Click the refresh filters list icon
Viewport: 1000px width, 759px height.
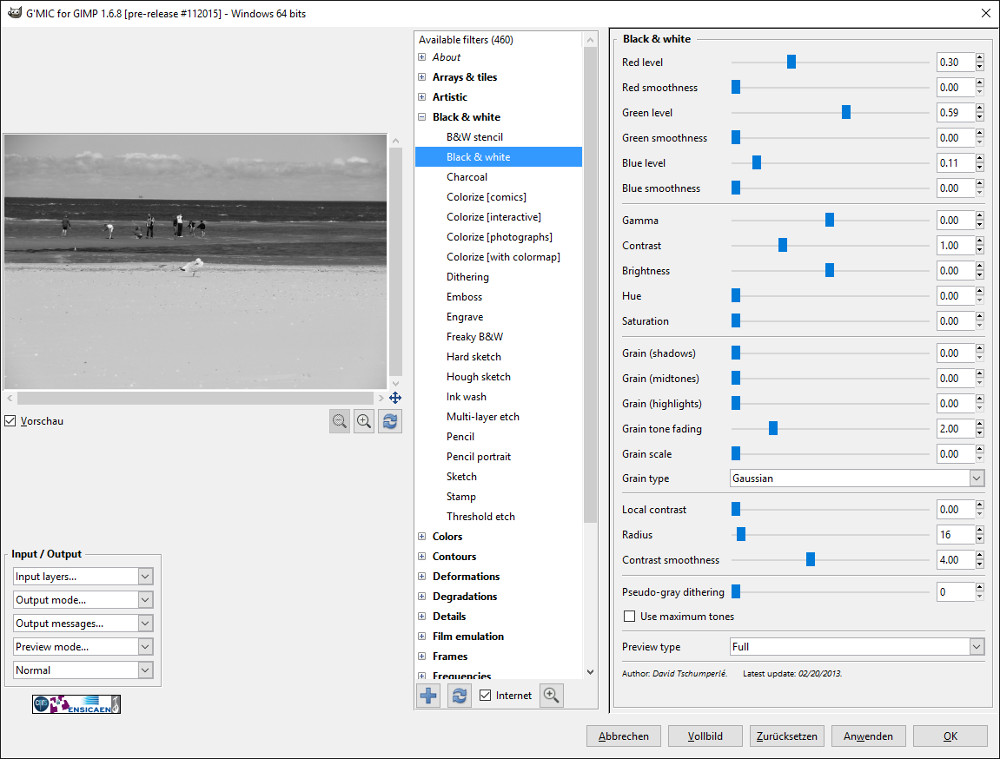(459, 696)
